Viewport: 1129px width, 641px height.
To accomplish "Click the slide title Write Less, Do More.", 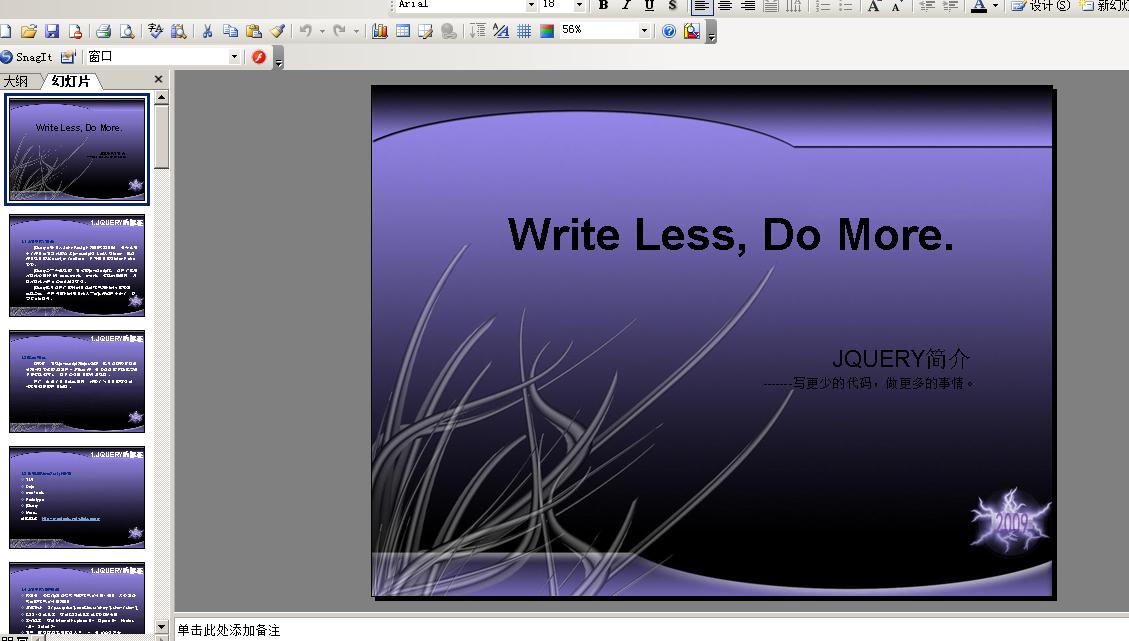I will (731, 235).
